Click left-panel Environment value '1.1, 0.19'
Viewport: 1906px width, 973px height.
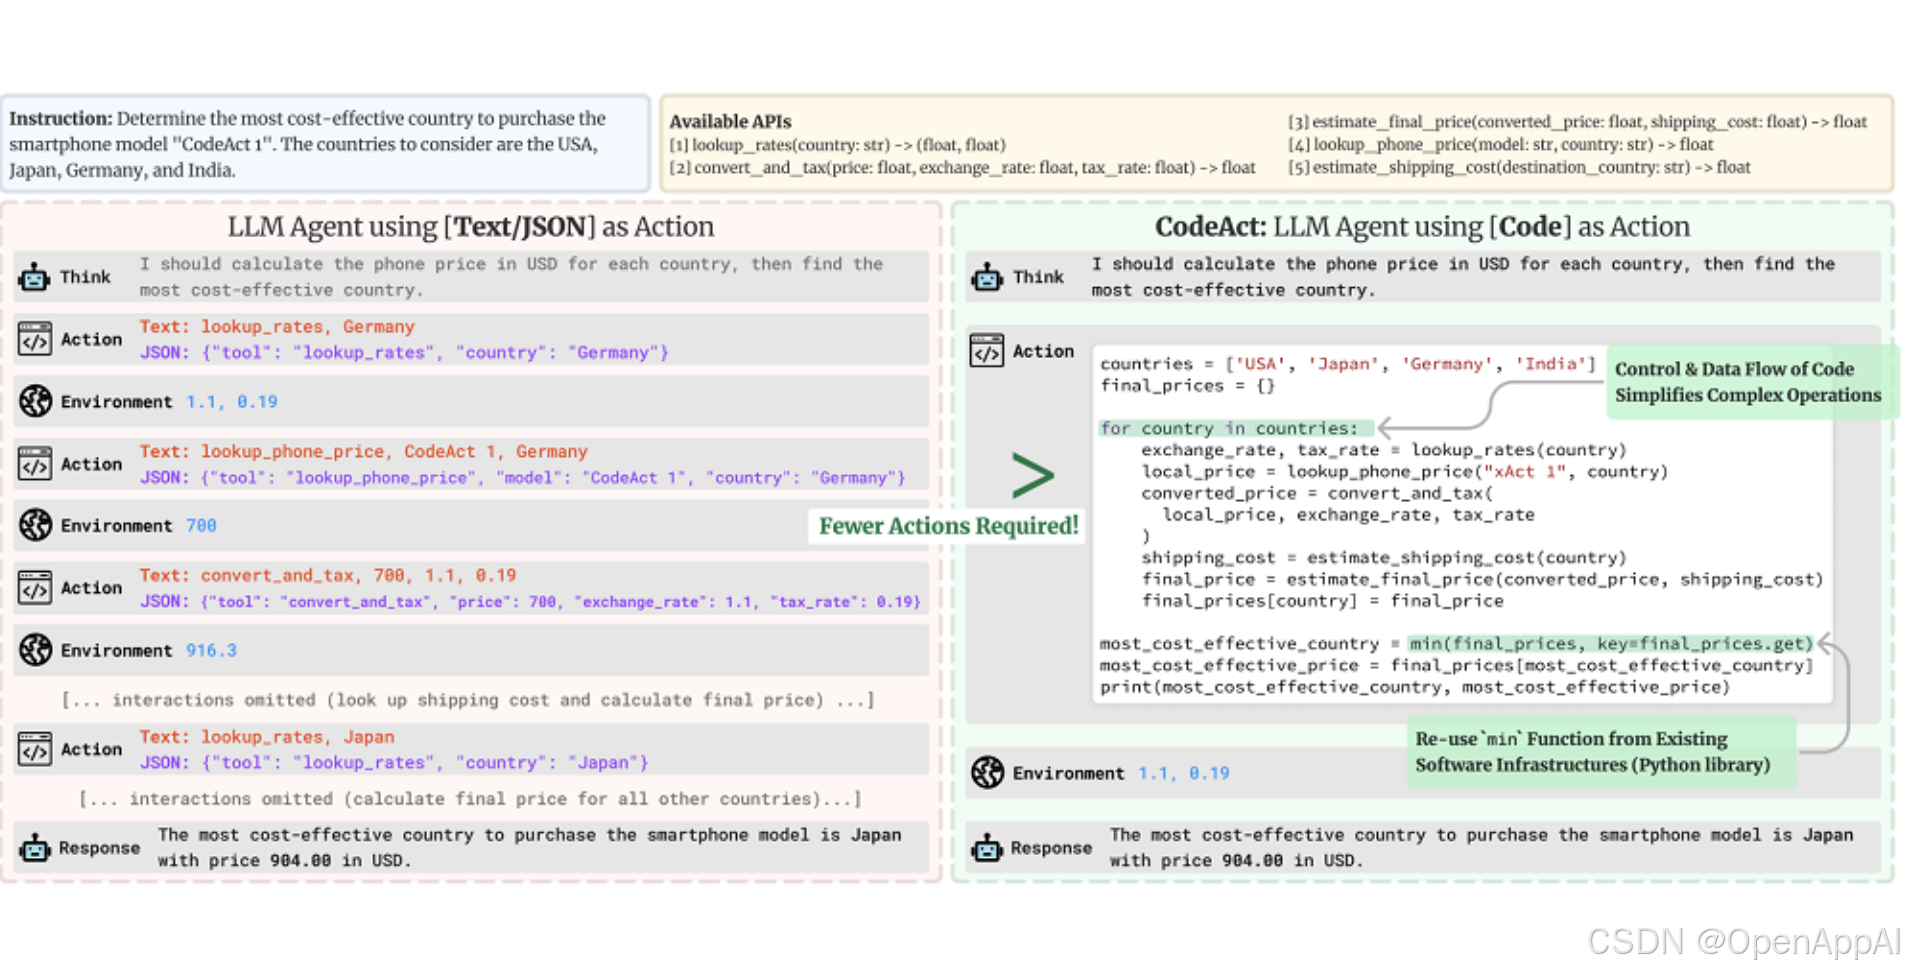[x=232, y=402]
